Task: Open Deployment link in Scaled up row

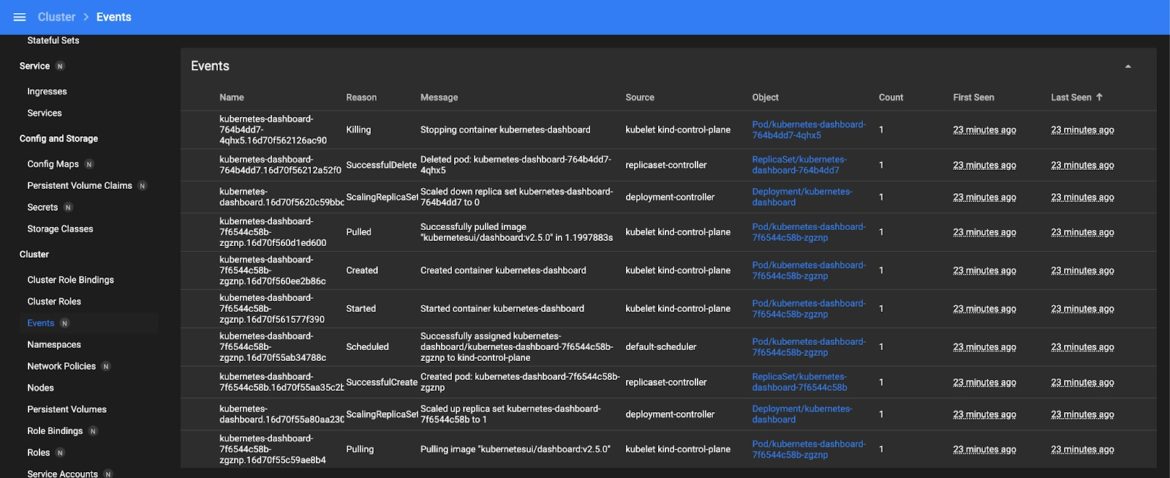Action: coord(802,414)
